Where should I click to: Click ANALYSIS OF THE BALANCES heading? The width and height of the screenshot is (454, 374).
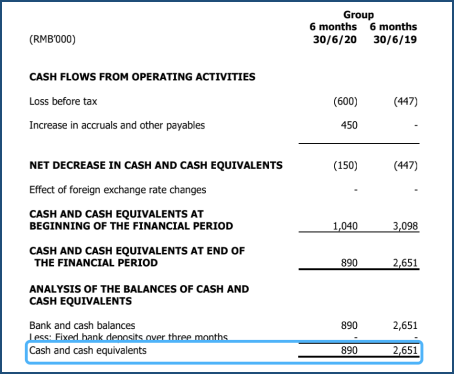[139, 295]
